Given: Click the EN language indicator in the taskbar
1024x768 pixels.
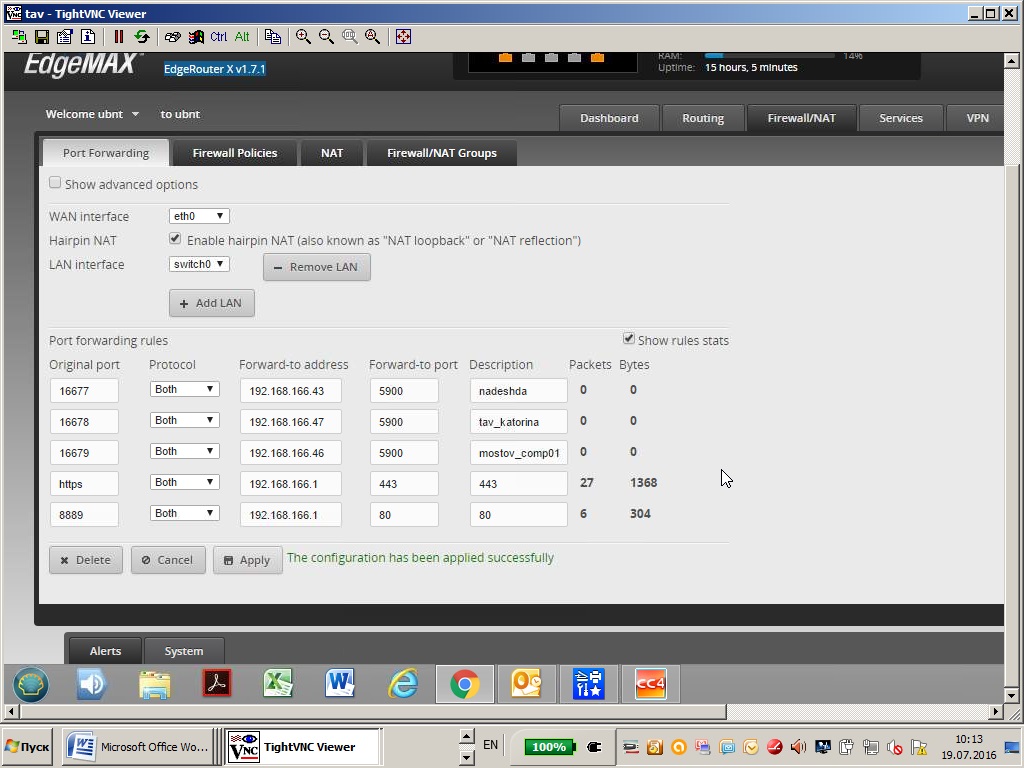Looking at the screenshot, I should (x=490, y=744).
